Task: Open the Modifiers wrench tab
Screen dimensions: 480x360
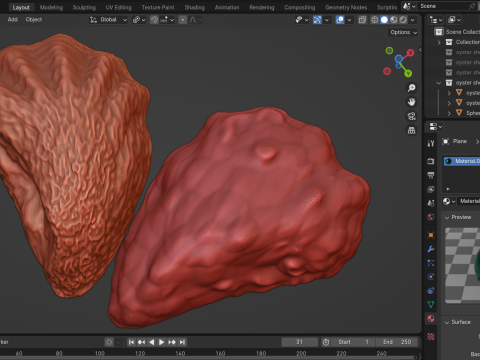Action: 431,249
